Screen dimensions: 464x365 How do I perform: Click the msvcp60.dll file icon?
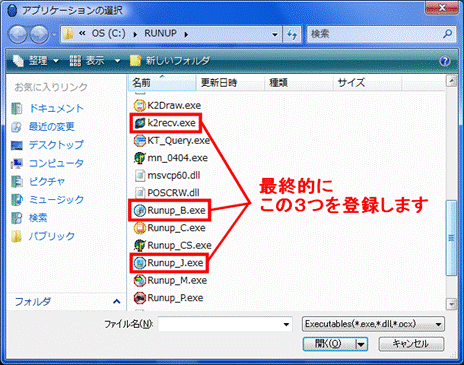[x=140, y=176]
